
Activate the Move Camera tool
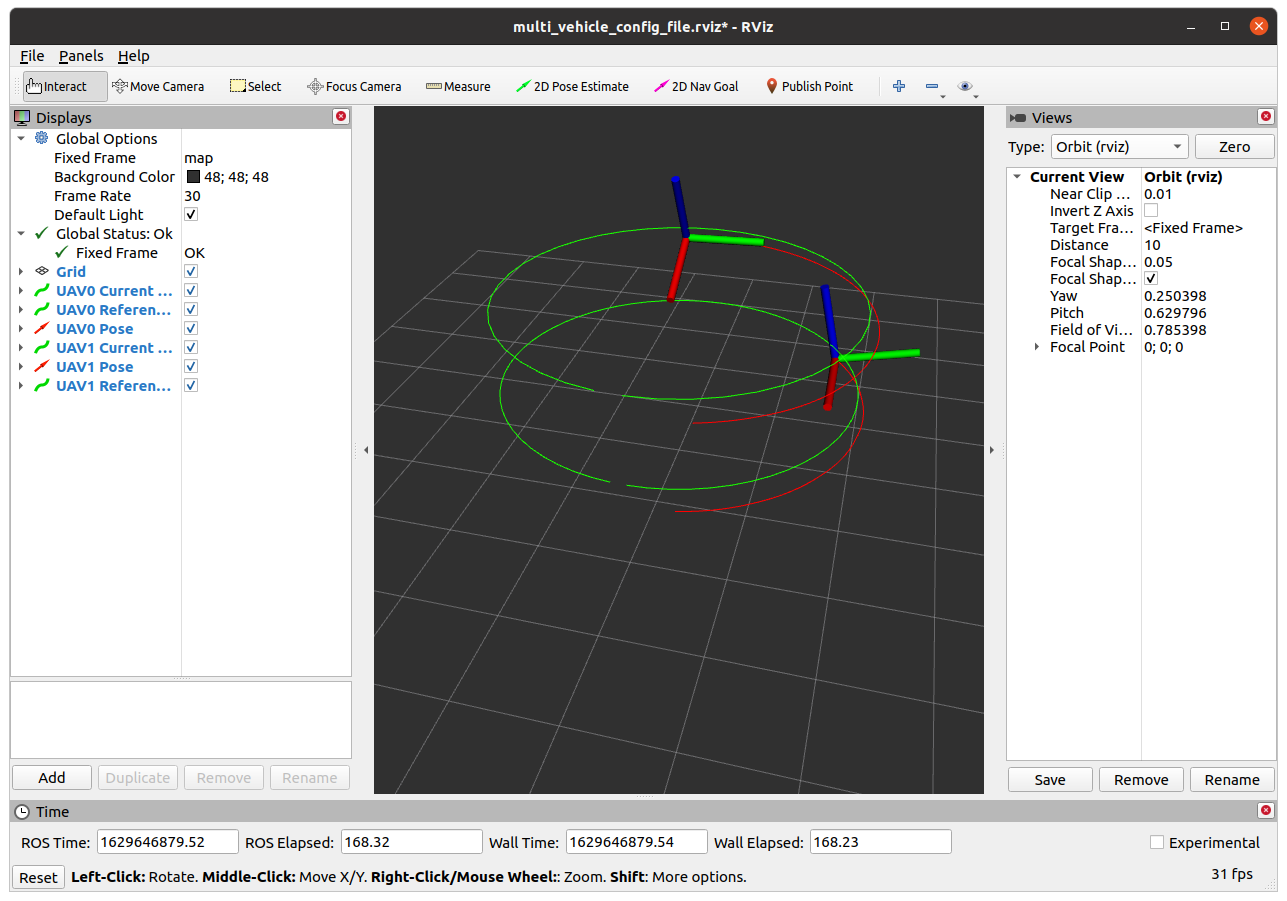pyautogui.click(x=158, y=86)
